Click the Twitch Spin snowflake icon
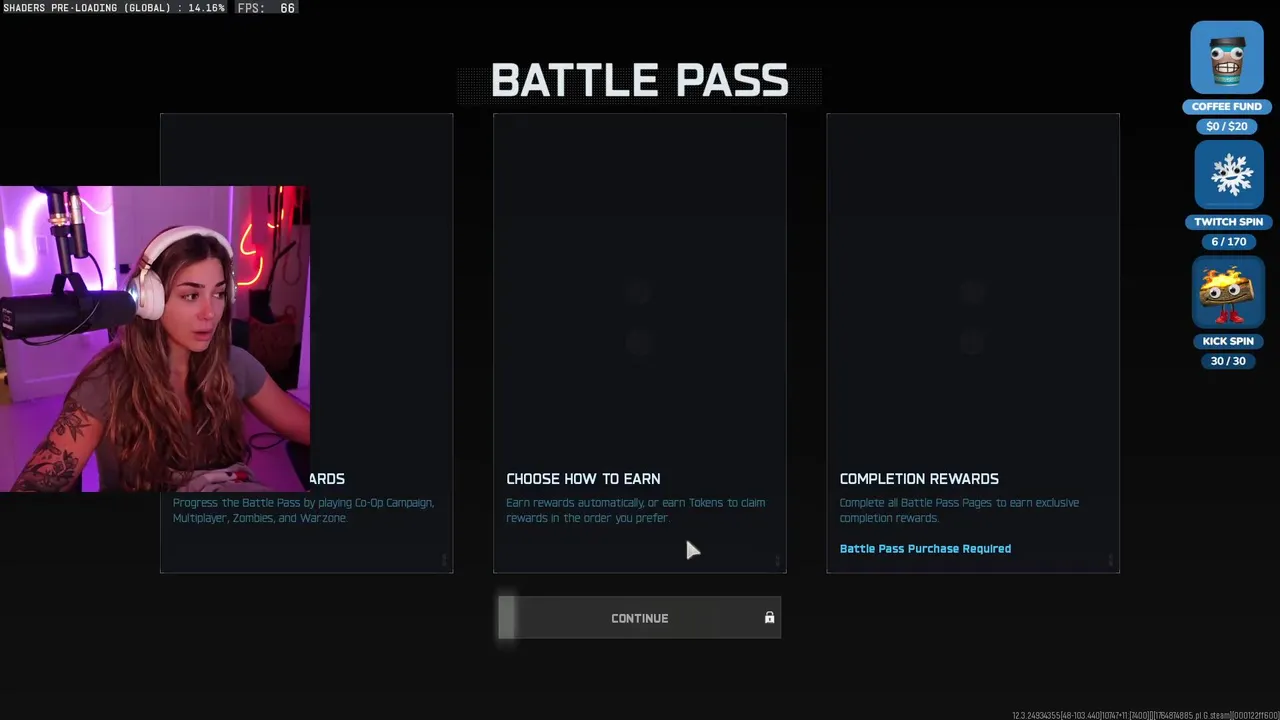The width and height of the screenshot is (1280, 720). [x=1230, y=175]
